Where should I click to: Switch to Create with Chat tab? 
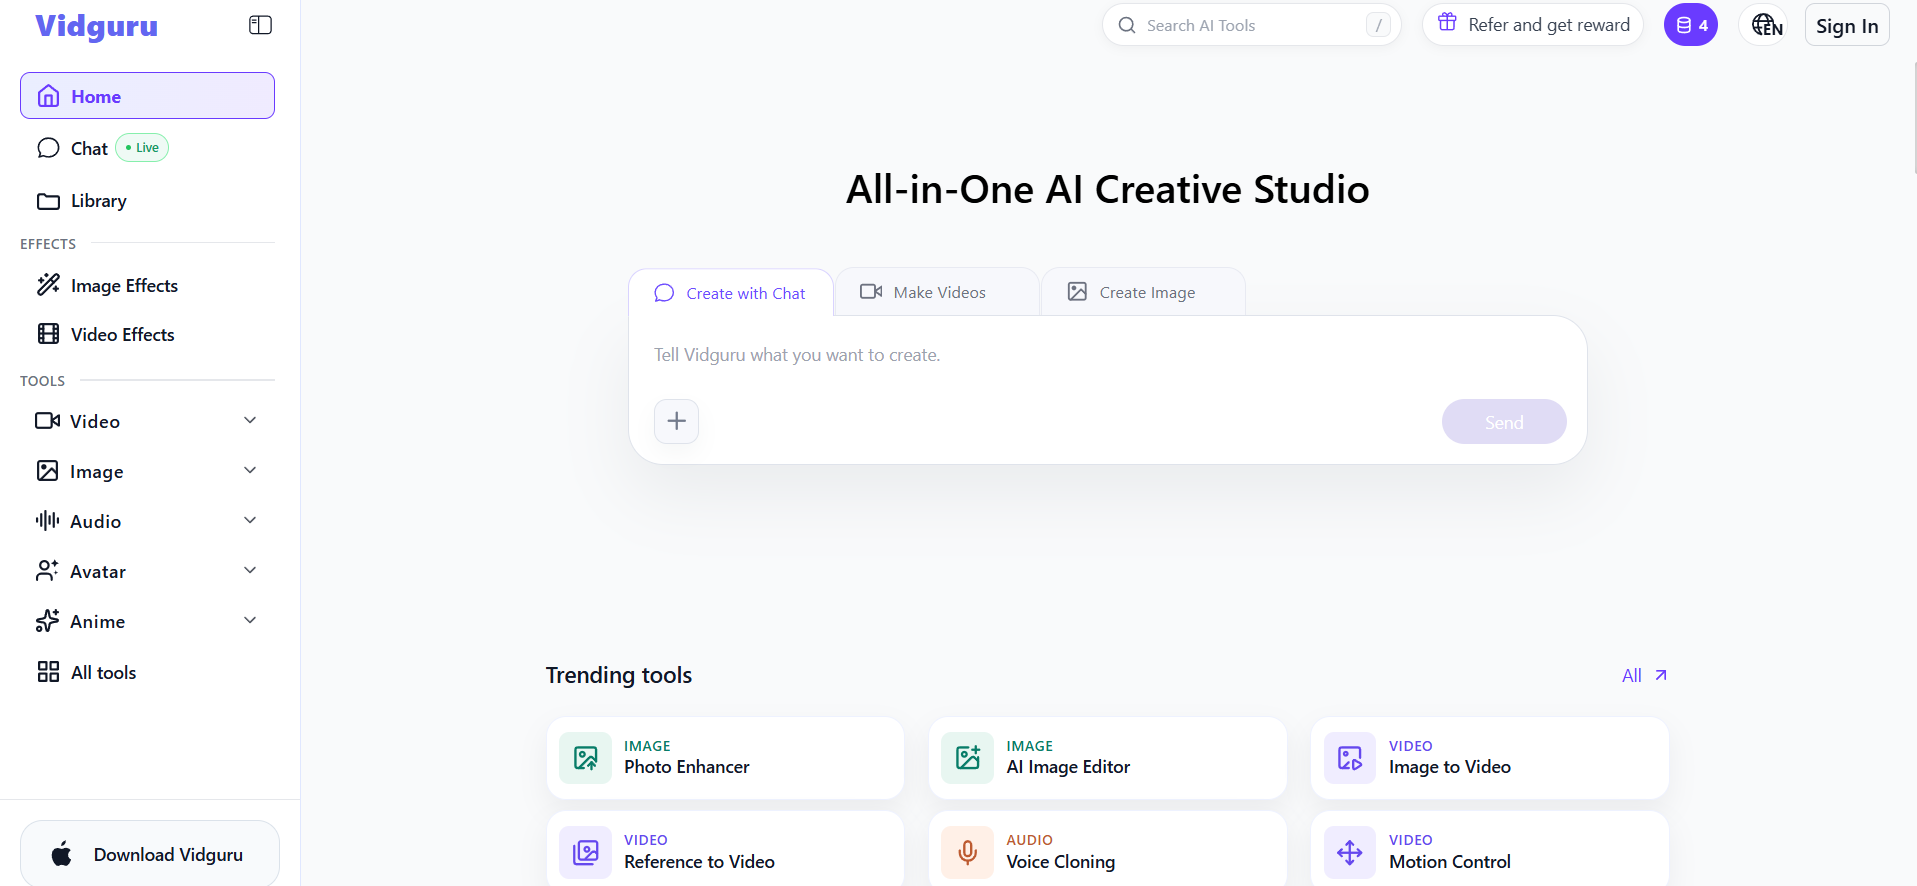[x=731, y=293]
